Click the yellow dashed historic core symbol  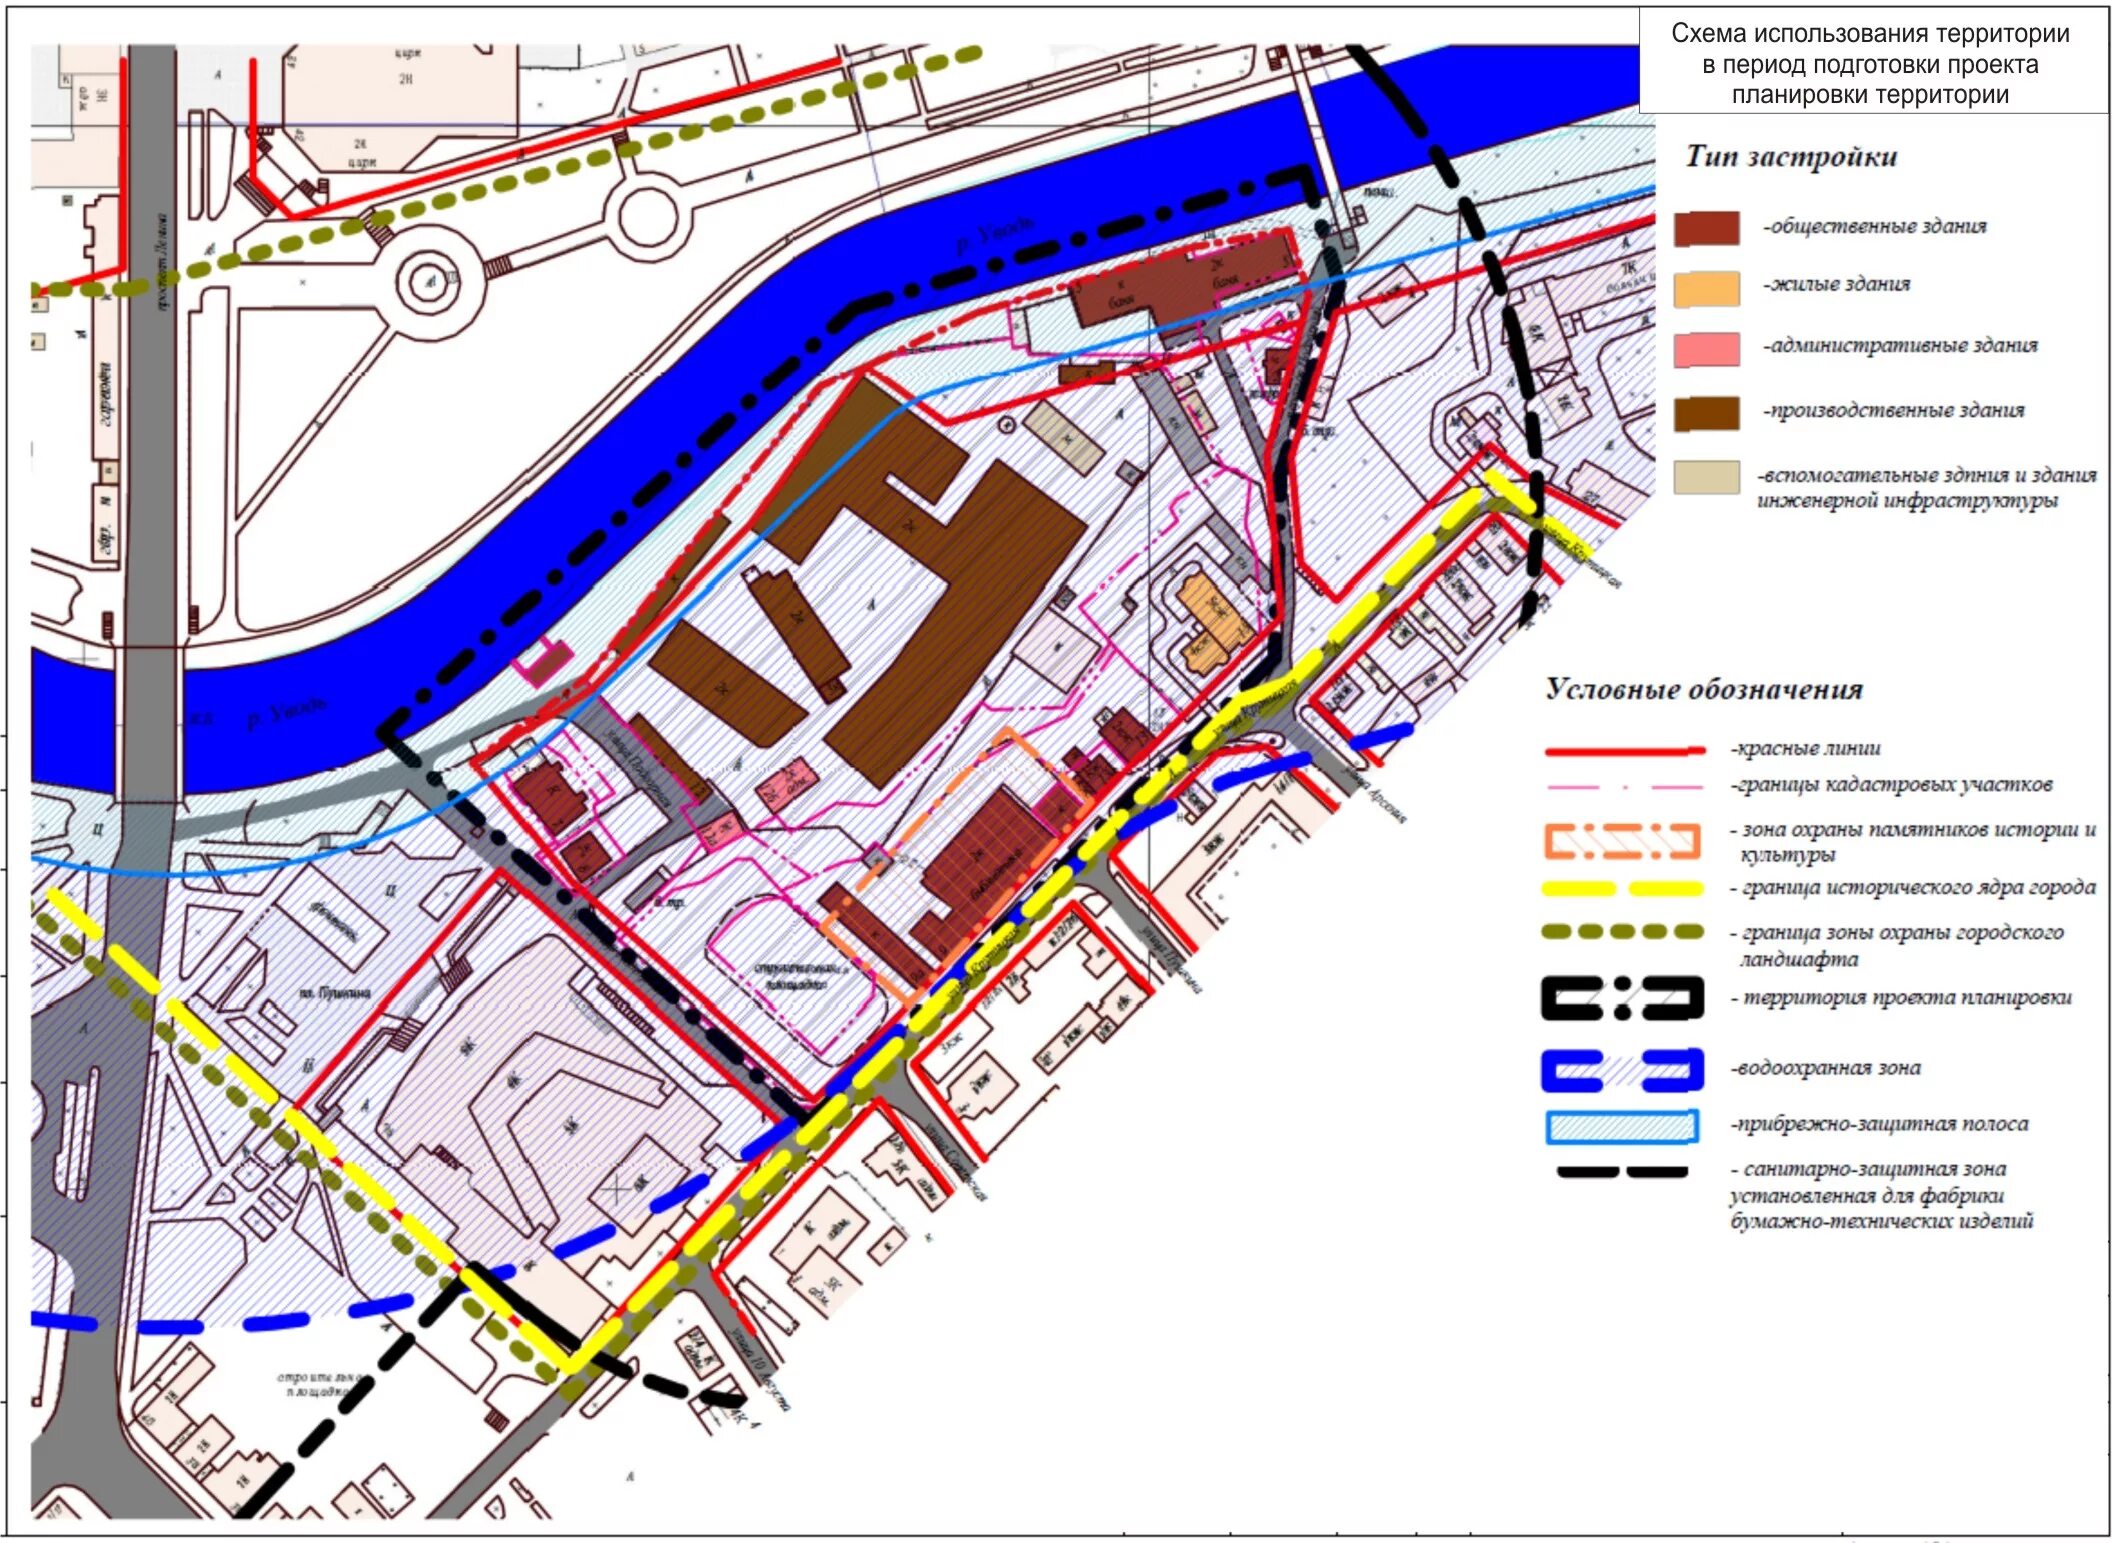pyautogui.click(x=1622, y=888)
